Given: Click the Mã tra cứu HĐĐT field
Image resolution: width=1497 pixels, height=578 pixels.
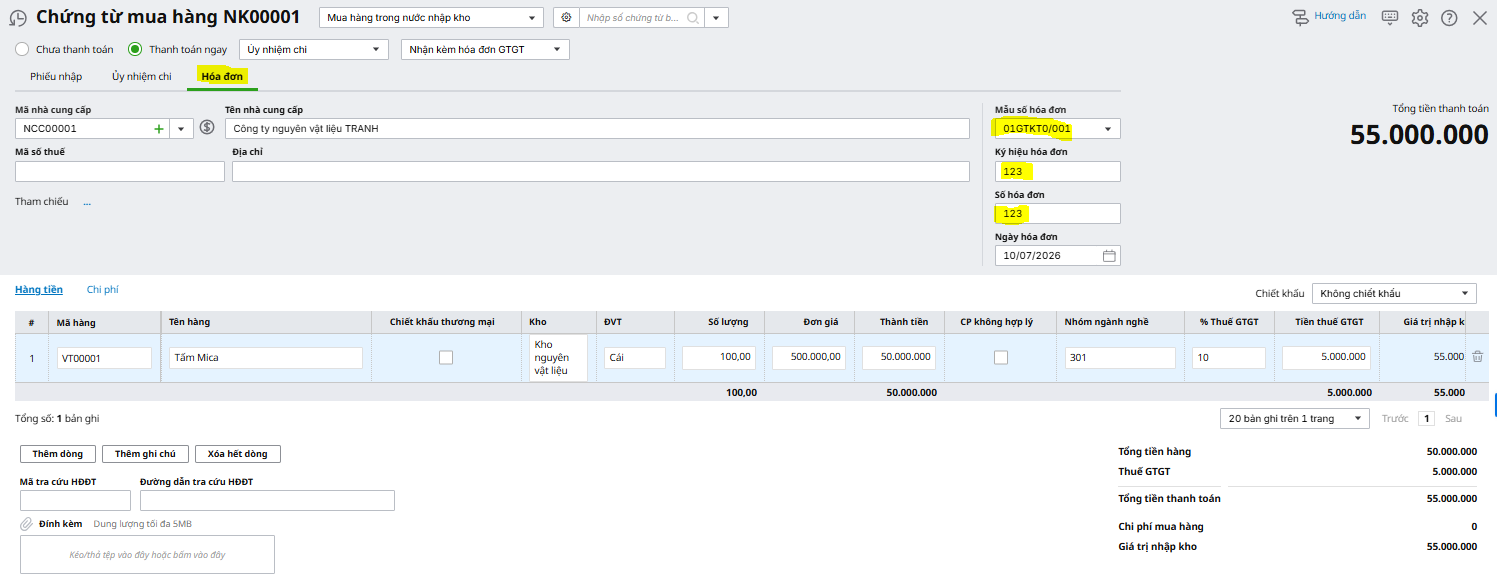Looking at the screenshot, I should pyautogui.click(x=75, y=500).
